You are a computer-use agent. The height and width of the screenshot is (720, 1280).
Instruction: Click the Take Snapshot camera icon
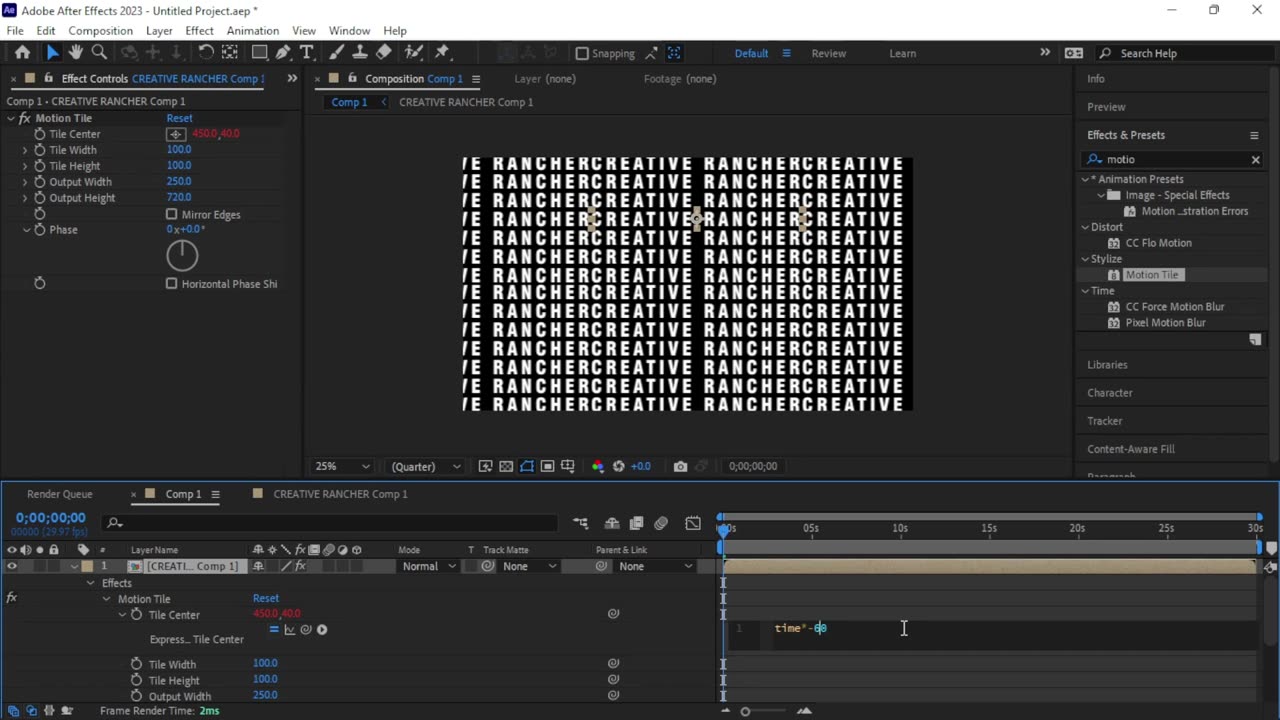[680, 466]
